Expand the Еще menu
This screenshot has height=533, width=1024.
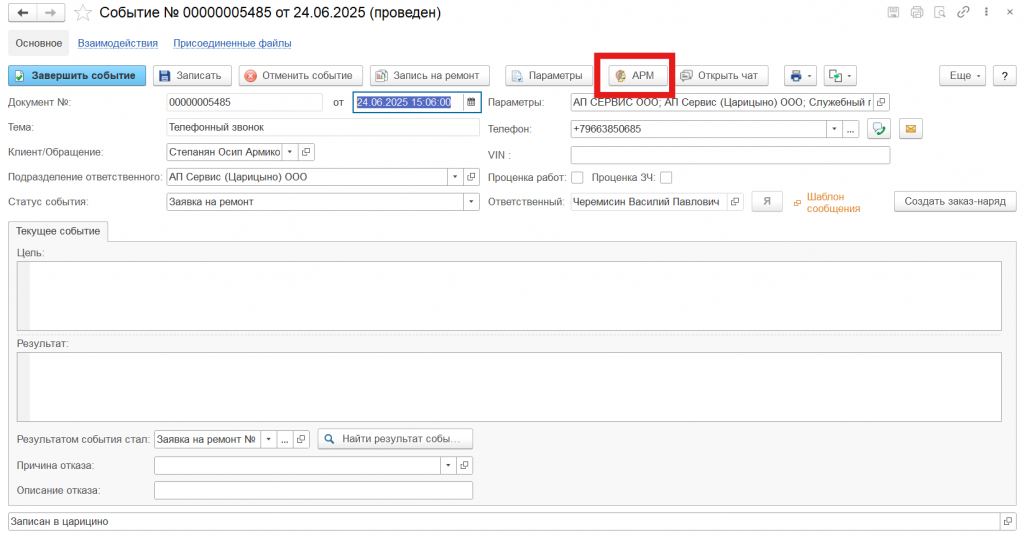pyautogui.click(x=964, y=76)
